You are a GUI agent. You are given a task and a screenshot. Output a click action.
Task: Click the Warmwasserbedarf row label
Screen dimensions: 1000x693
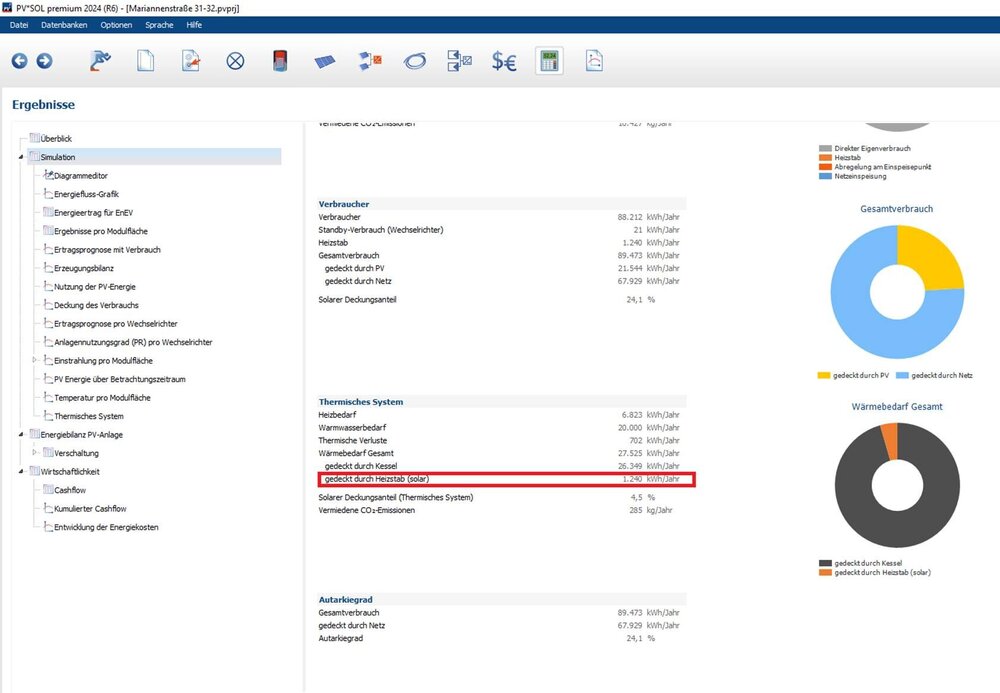(352, 427)
